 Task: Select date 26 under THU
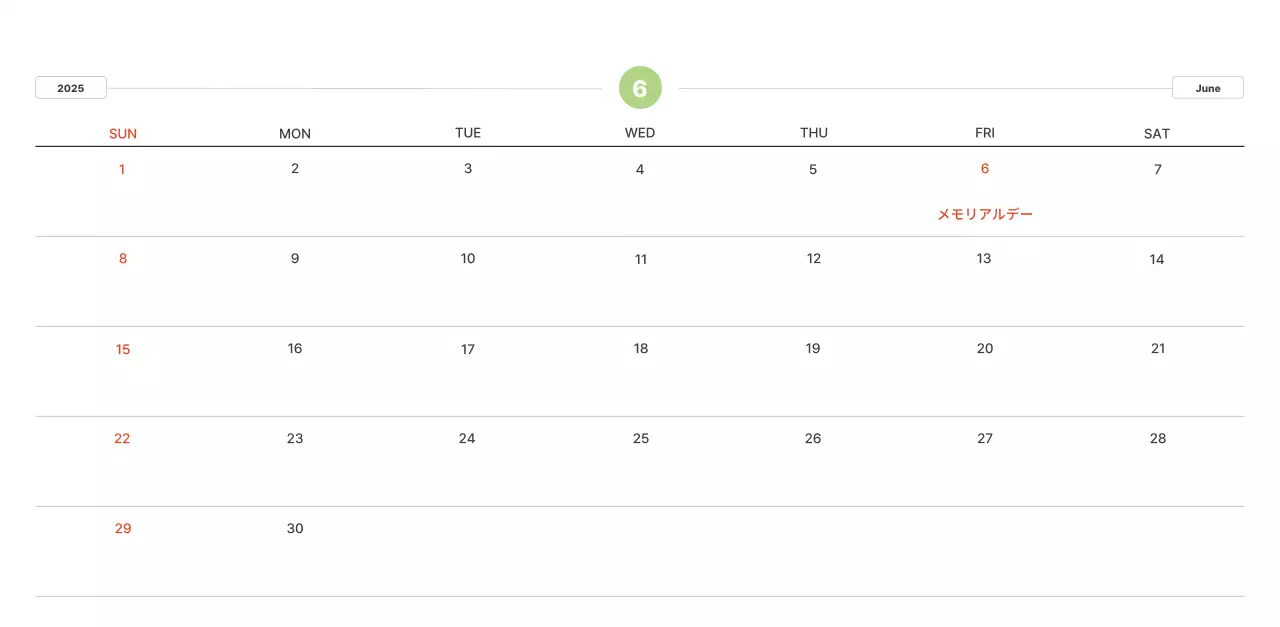813,439
